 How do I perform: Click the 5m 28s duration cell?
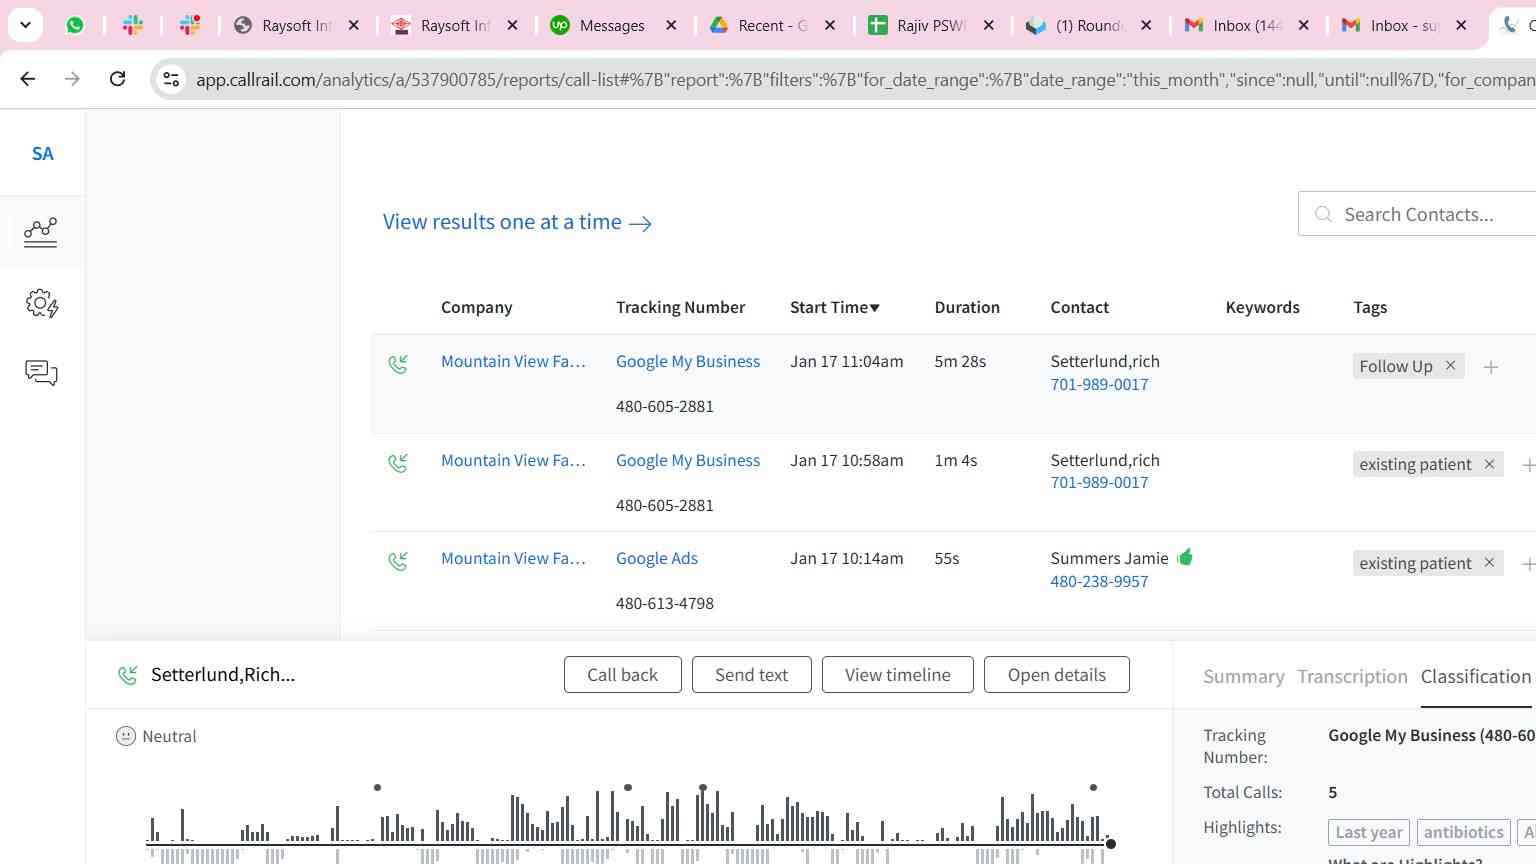tap(960, 361)
